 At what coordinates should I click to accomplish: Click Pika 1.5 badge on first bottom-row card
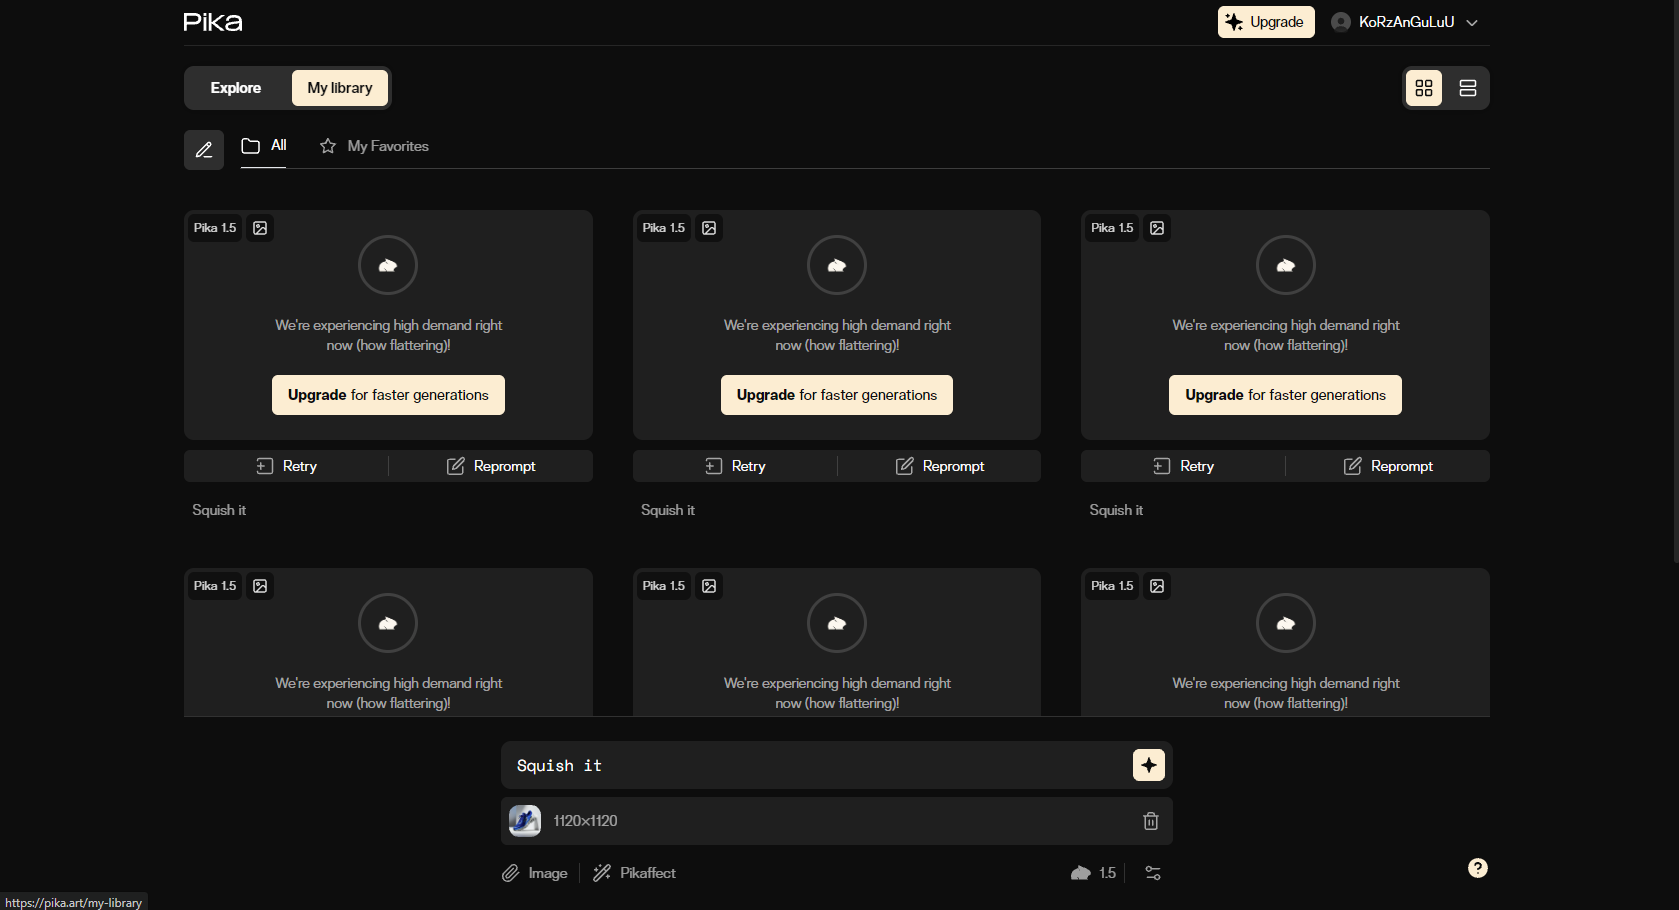click(x=215, y=586)
